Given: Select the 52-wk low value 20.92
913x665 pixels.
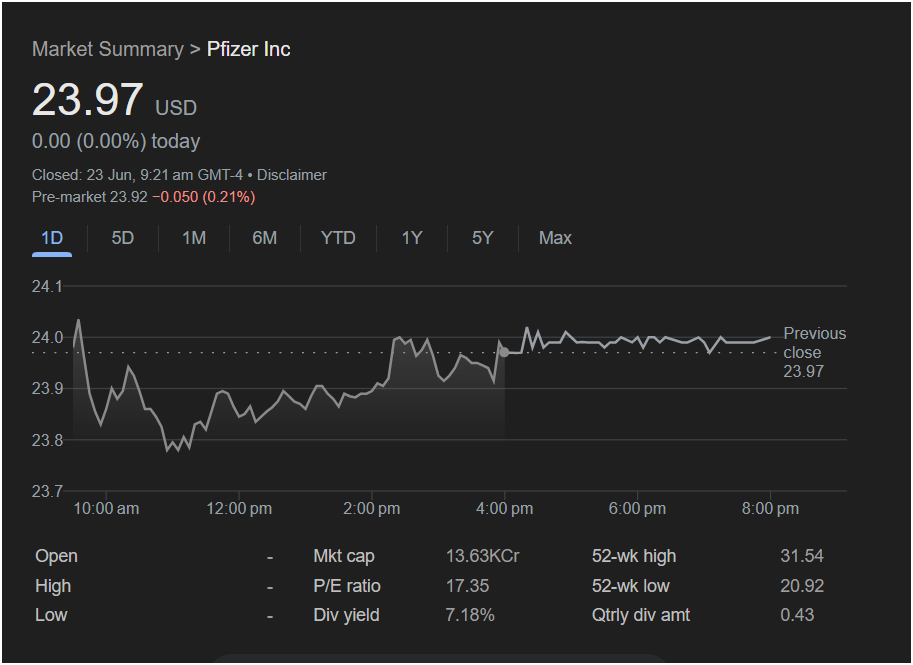Looking at the screenshot, I should [x=802, y=586].
